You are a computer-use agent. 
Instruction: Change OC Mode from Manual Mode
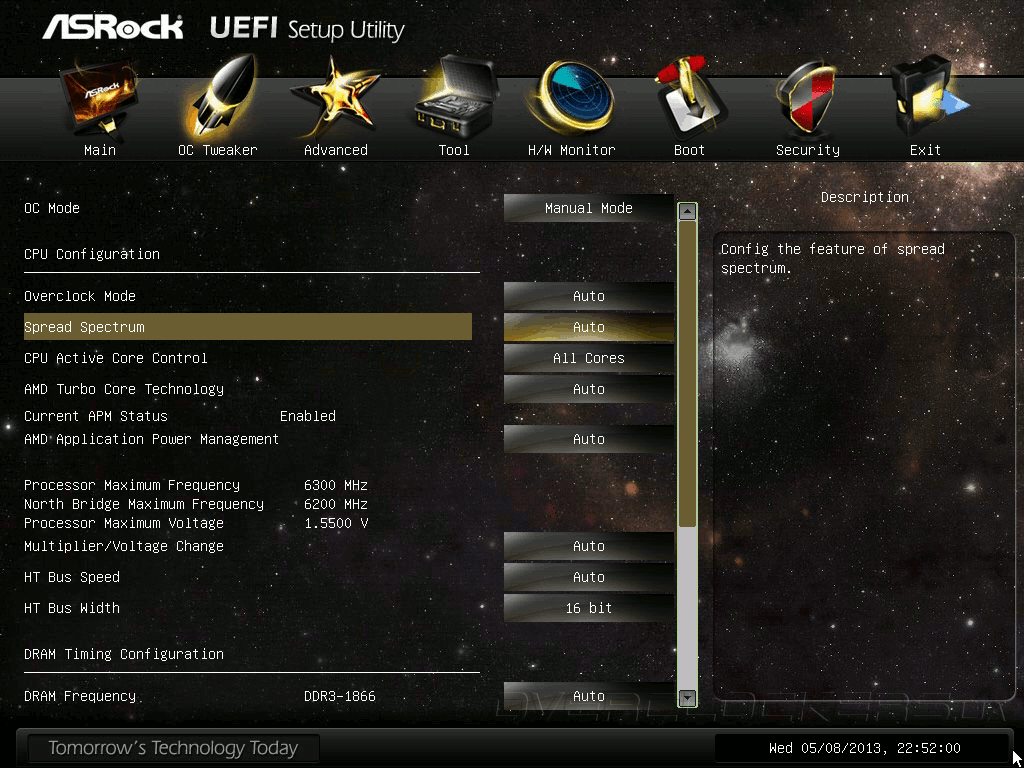[588, 208]
